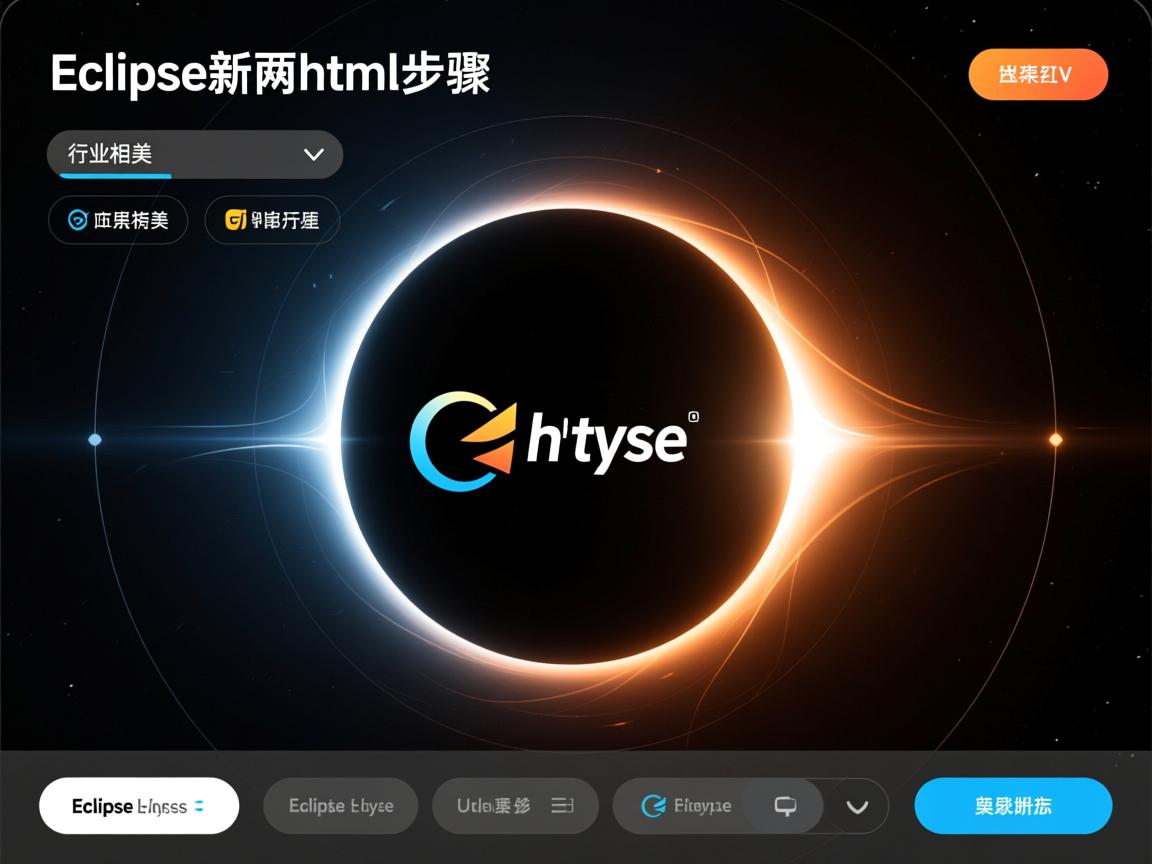Select the white Eclipse tab
The image size is (1152, 864).
138,805
